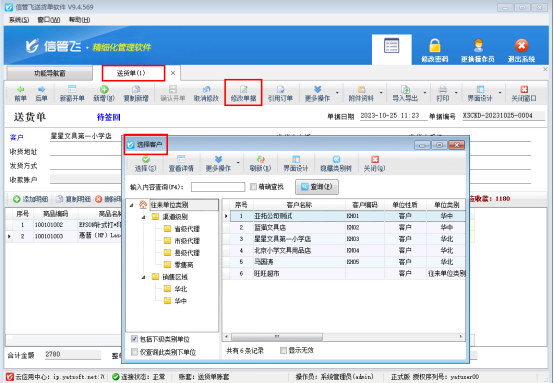Click the 复制新增 toolbar icon
This screenshot has width=554, height=383.
coord(136,93)
